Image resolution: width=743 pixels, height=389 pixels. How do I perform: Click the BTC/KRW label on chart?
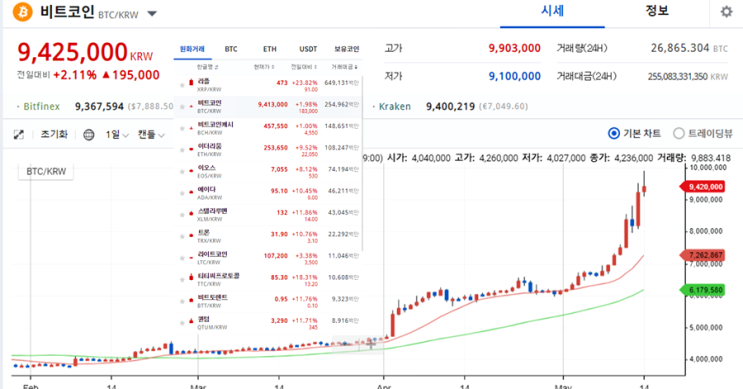(x=46, y=172)
